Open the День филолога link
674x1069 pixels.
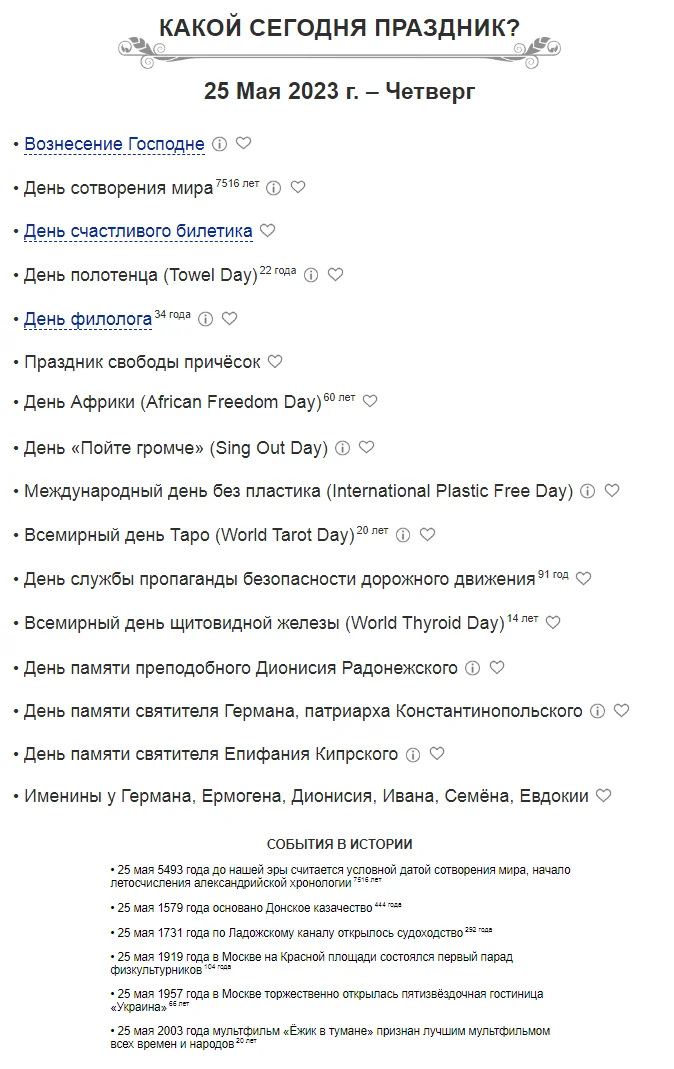point(88,319)
